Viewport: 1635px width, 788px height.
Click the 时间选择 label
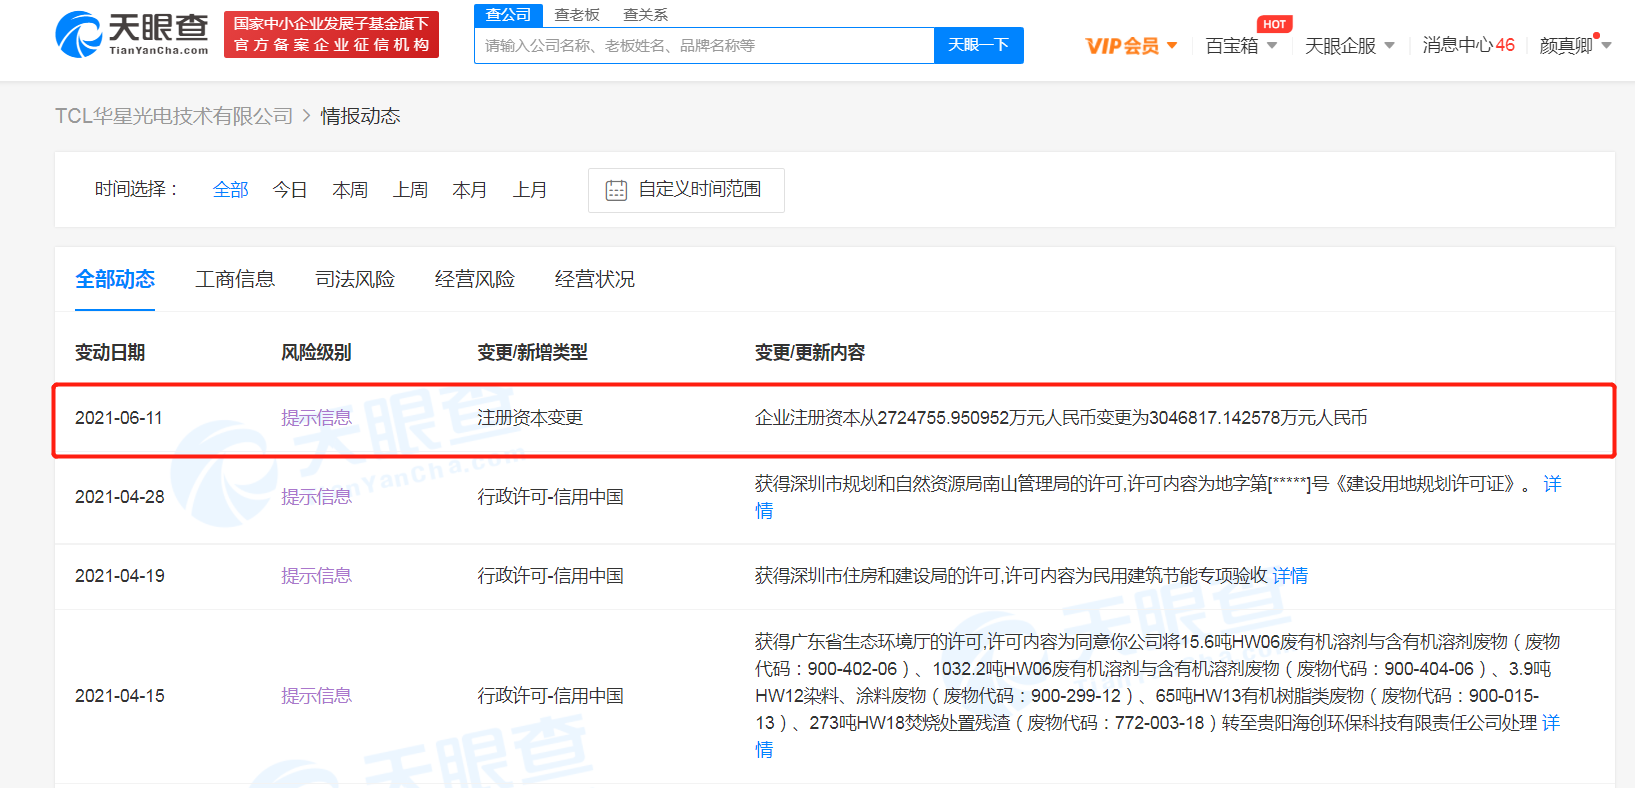[x=137, y=189]
